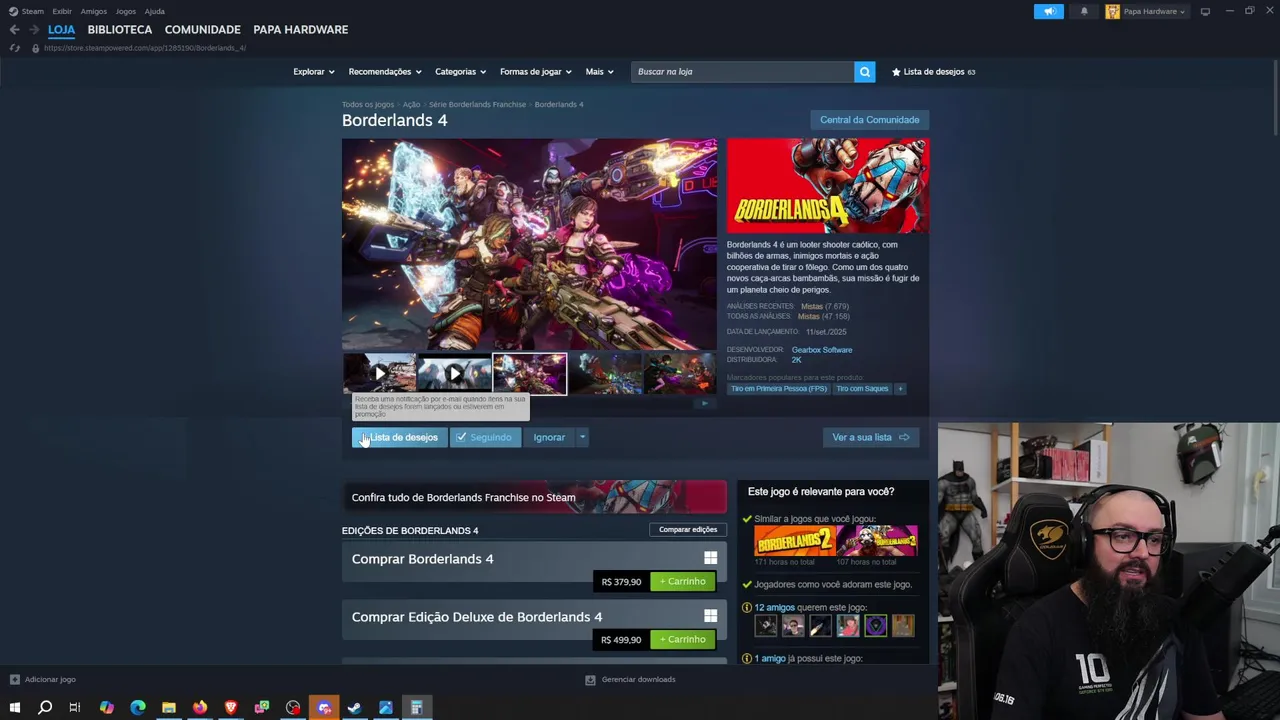The height and width of the screenshot is (720, 1280).
Task: Open Windows Start menu
Action: coord(15,708)
